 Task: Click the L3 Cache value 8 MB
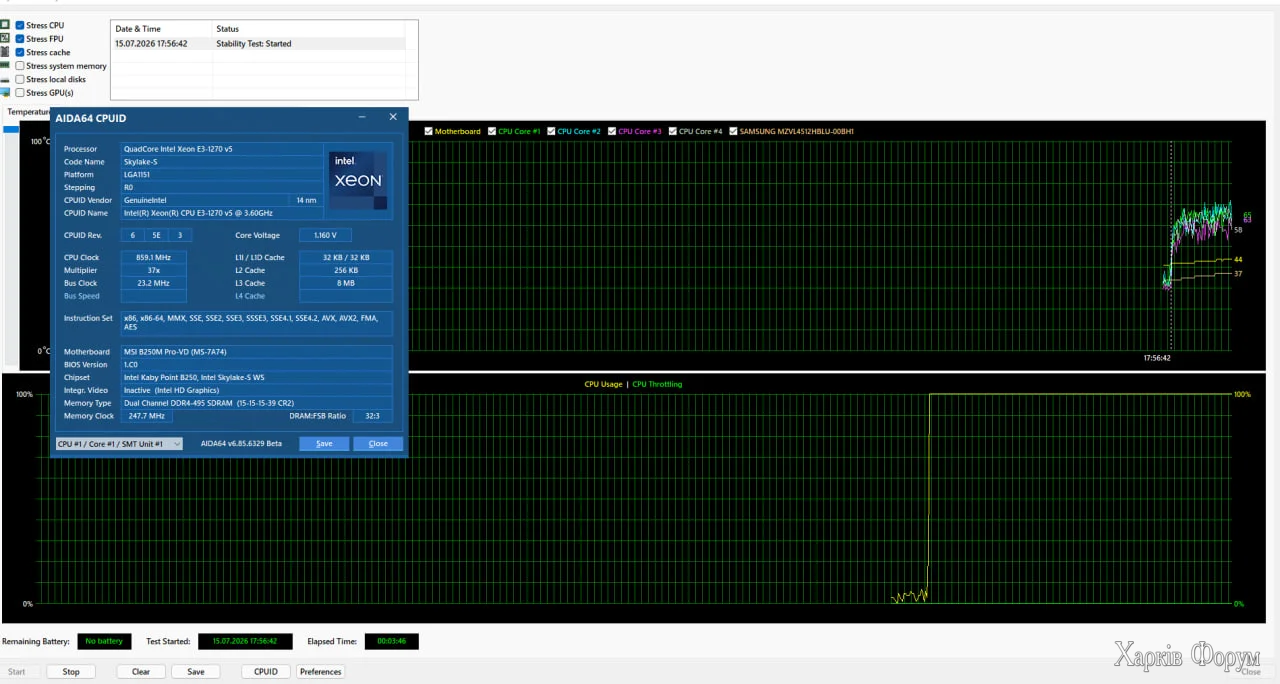coord(346,283)
